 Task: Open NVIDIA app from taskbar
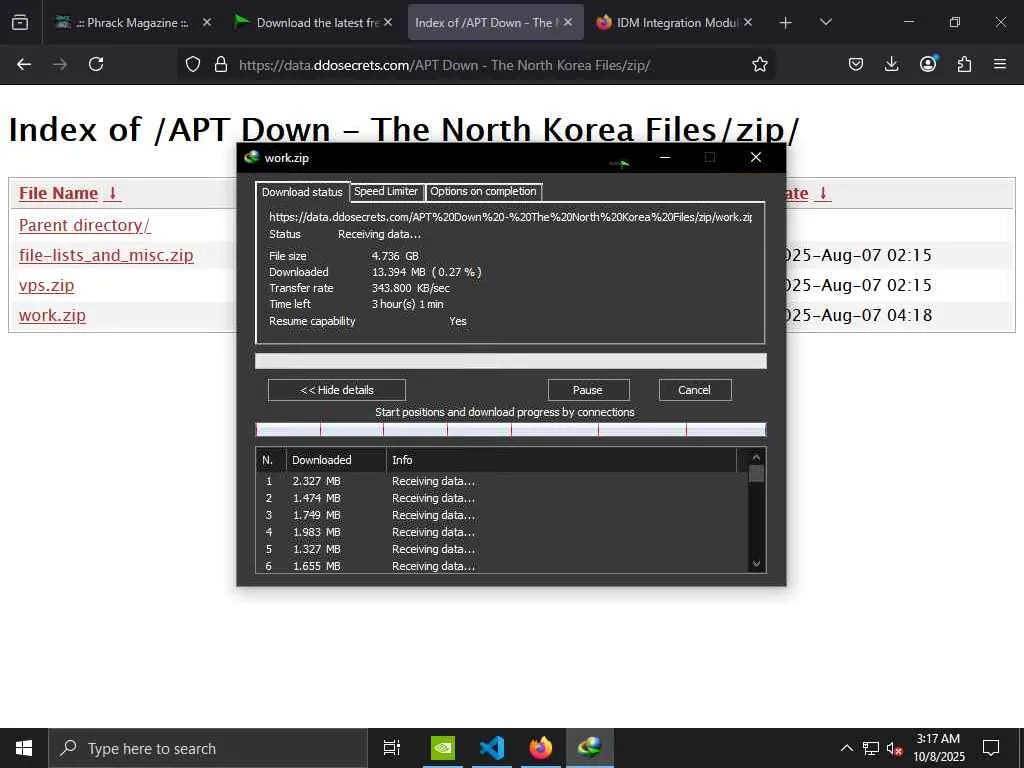pos(443,748)
